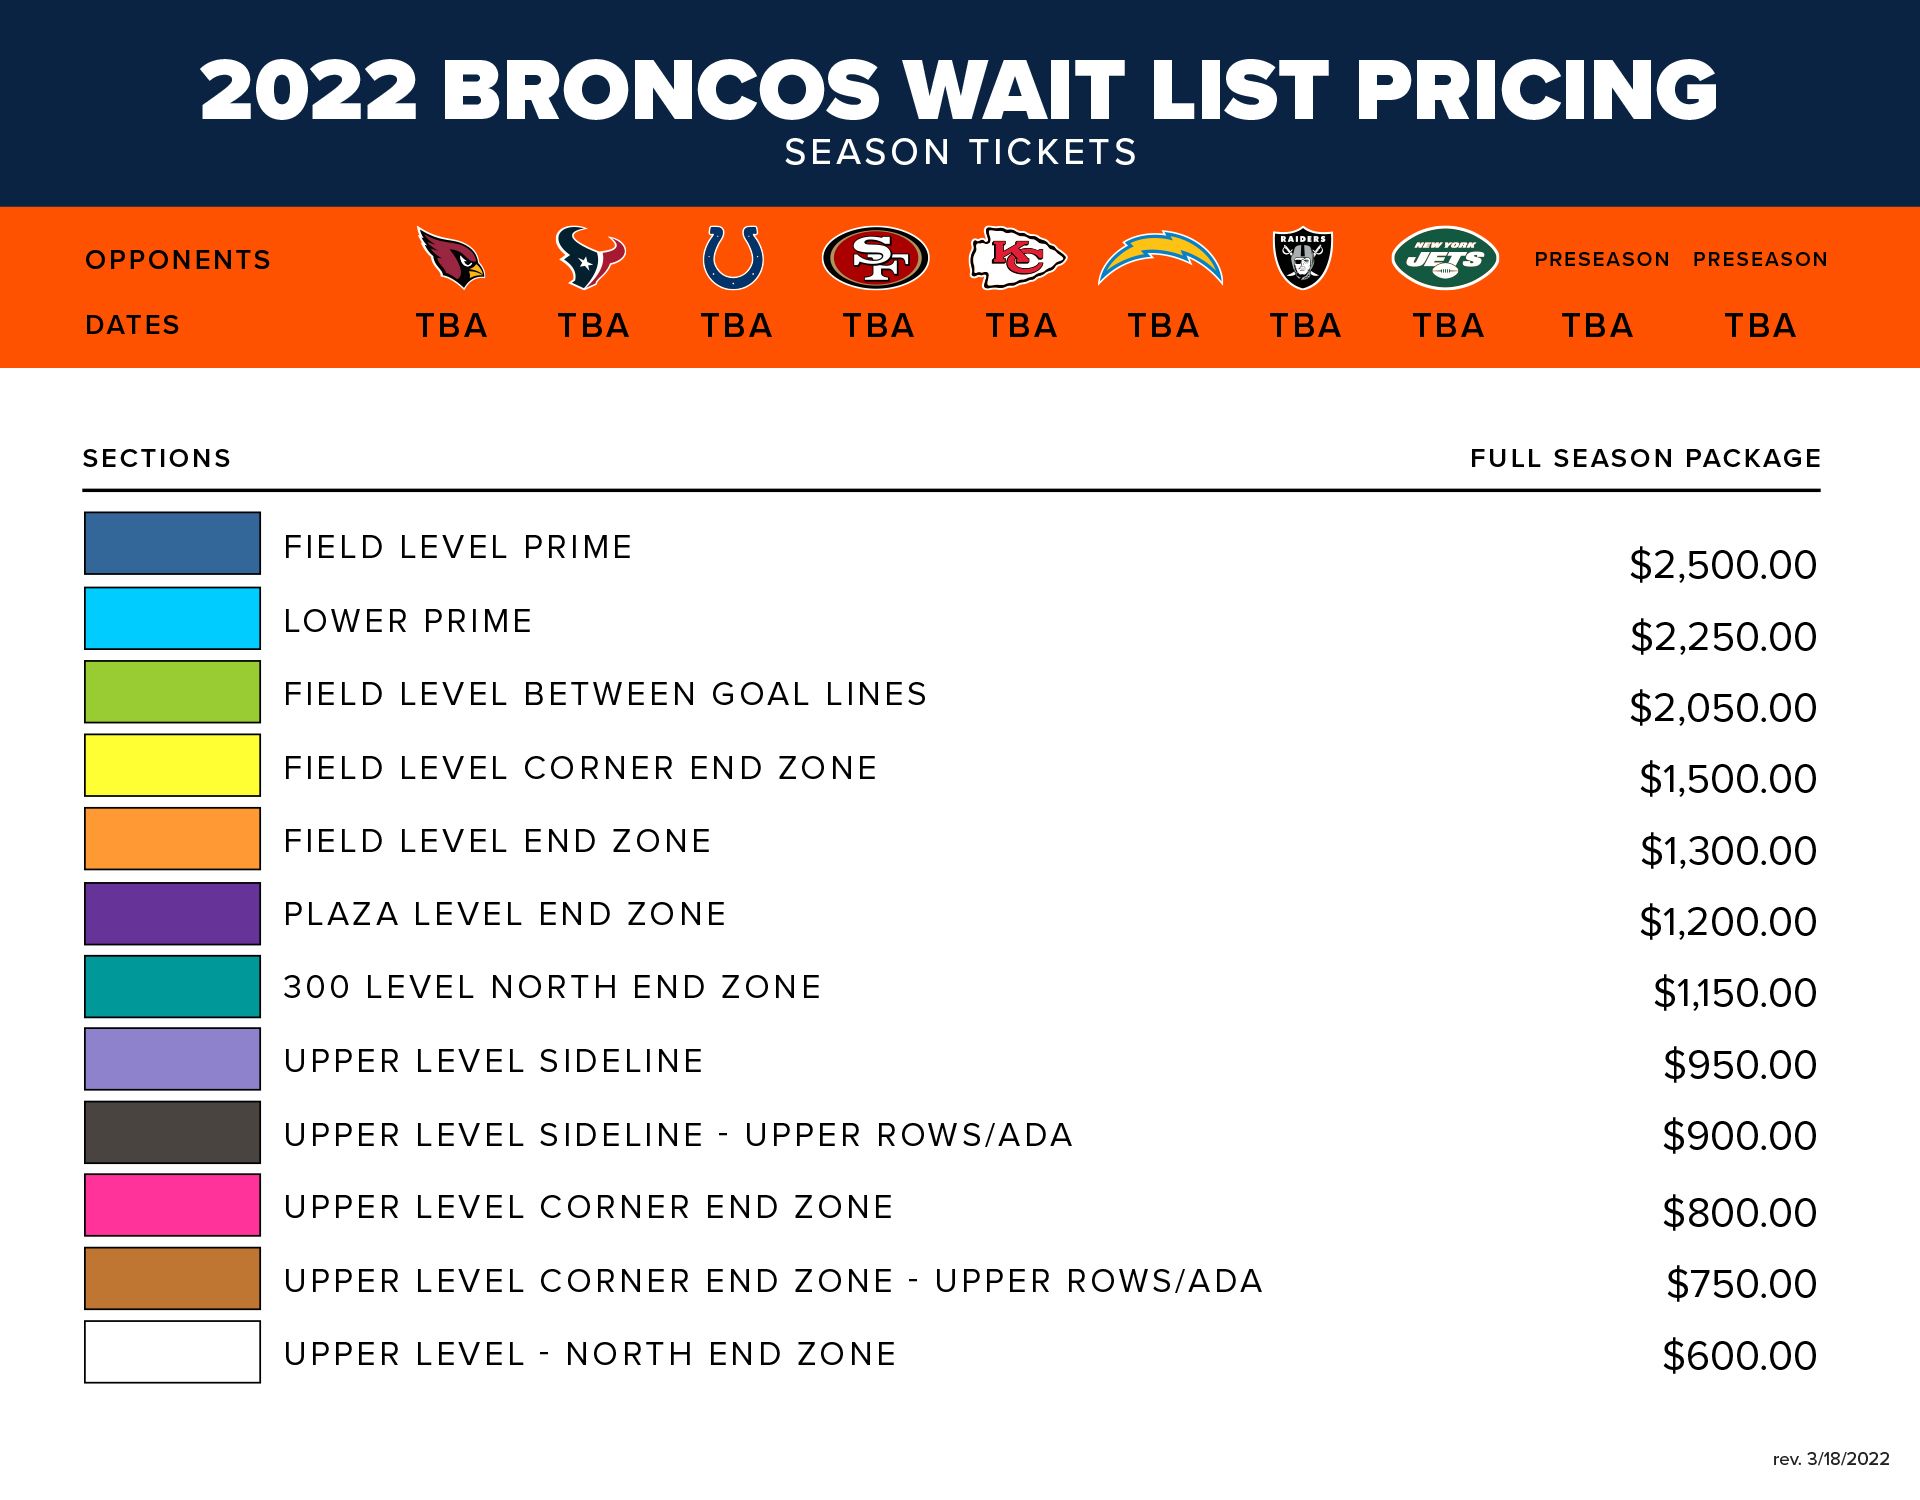Select the pink Upper Level Corner End Zone swatch

click(172, 1205)
